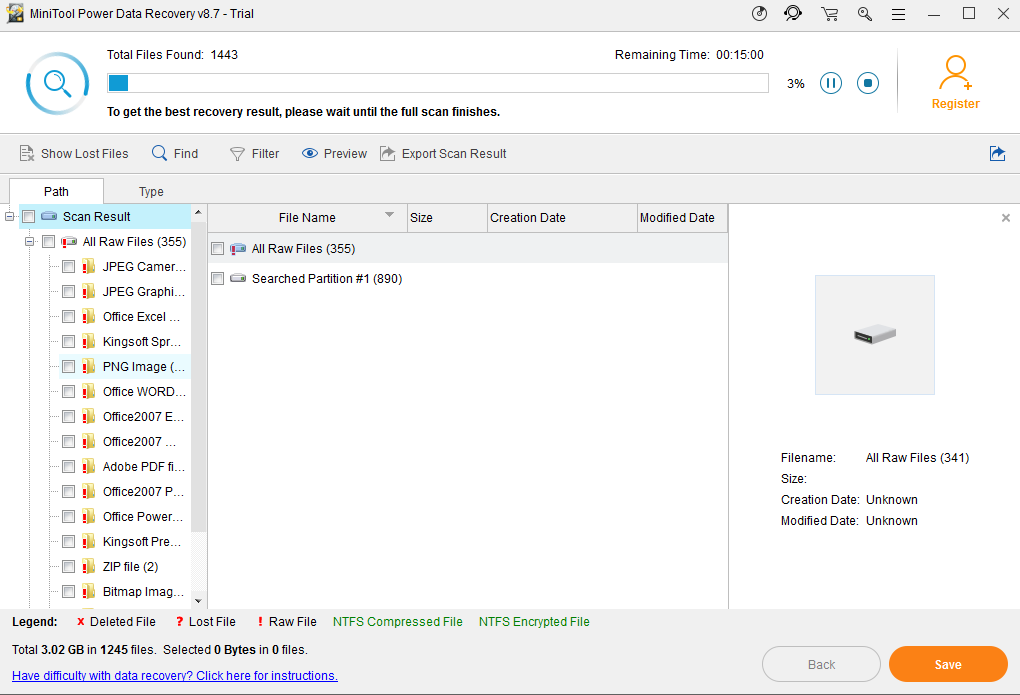Collapse the Scan Result tree node
The height and width of the screenshot is (695, 1020).
(9, 217)
